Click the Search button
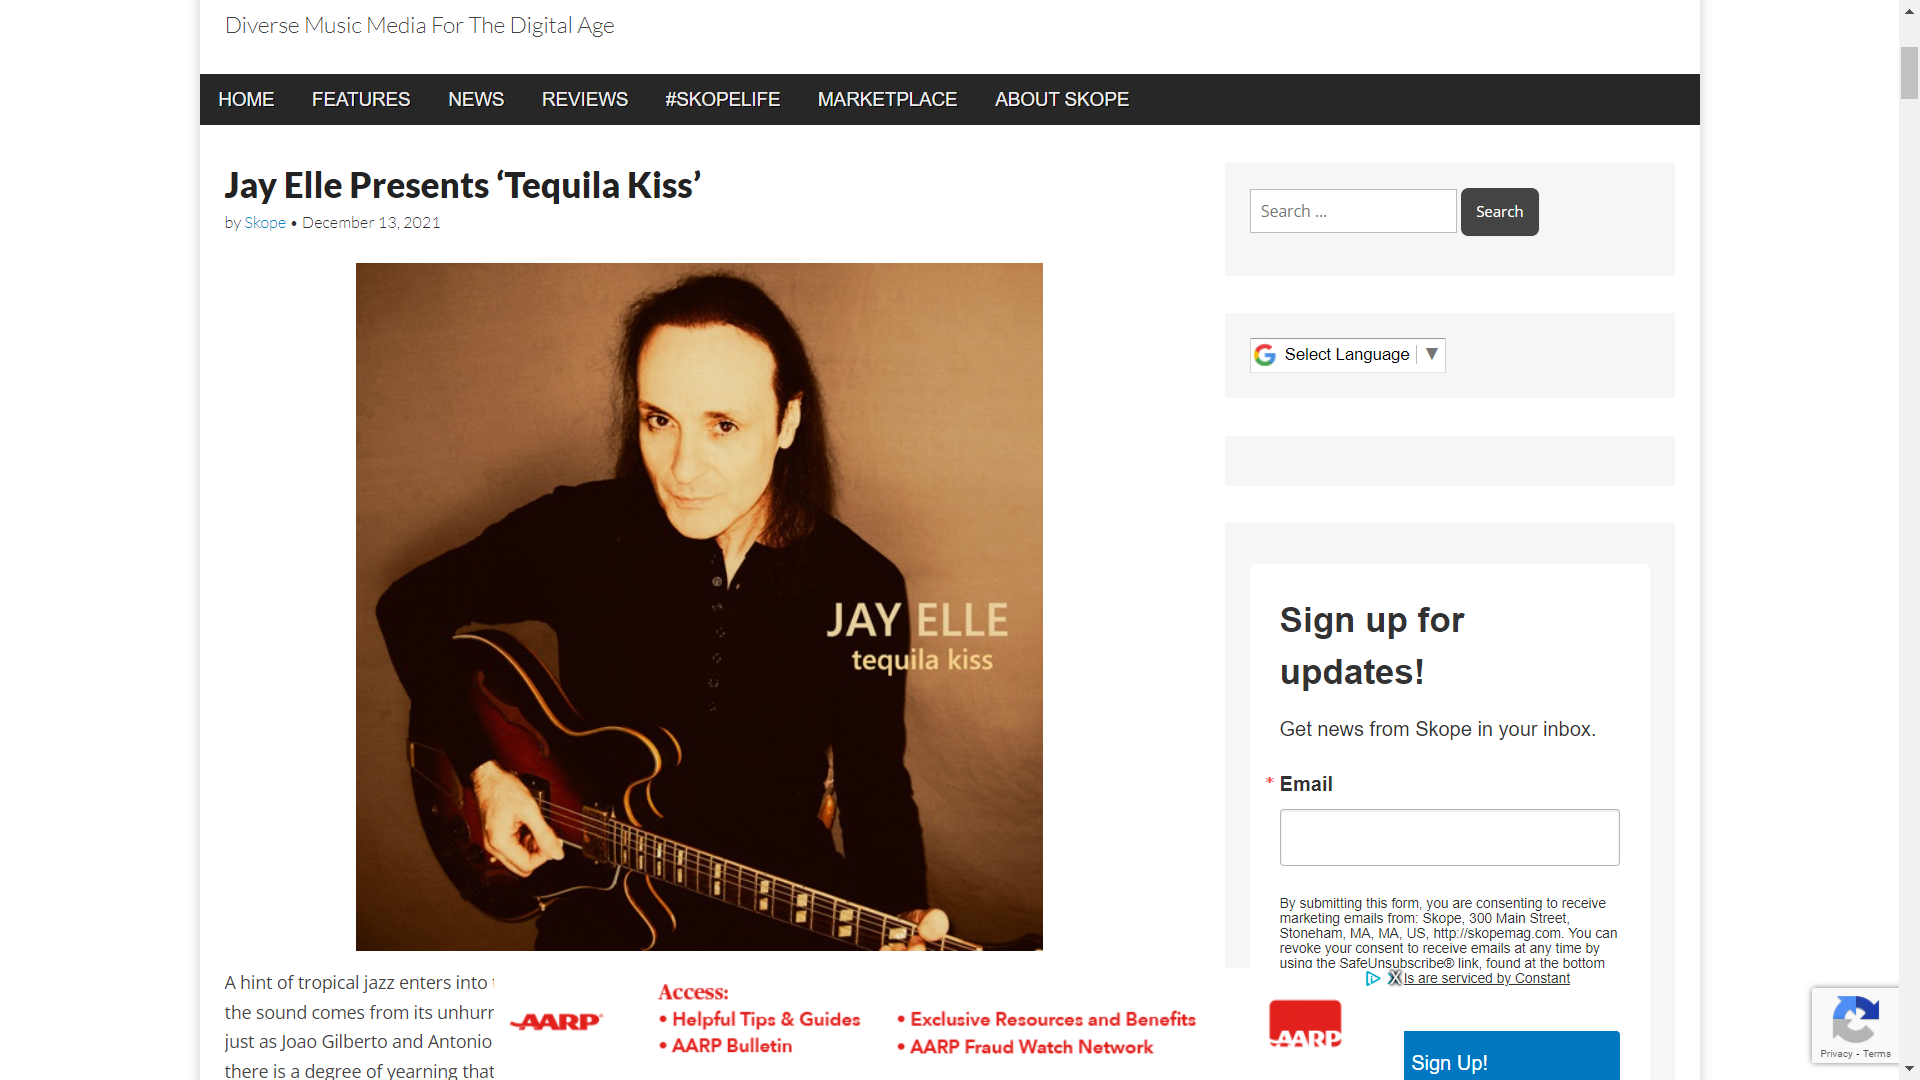The image size is (1920, 1080). click(1499, 212)
